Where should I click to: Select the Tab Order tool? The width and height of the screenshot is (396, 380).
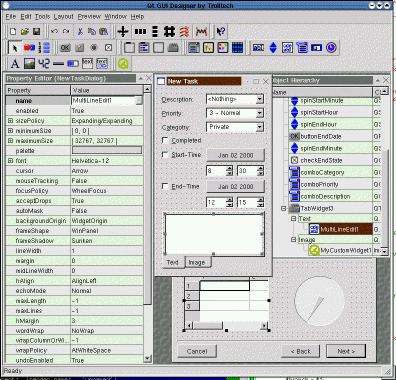[44, 48]
